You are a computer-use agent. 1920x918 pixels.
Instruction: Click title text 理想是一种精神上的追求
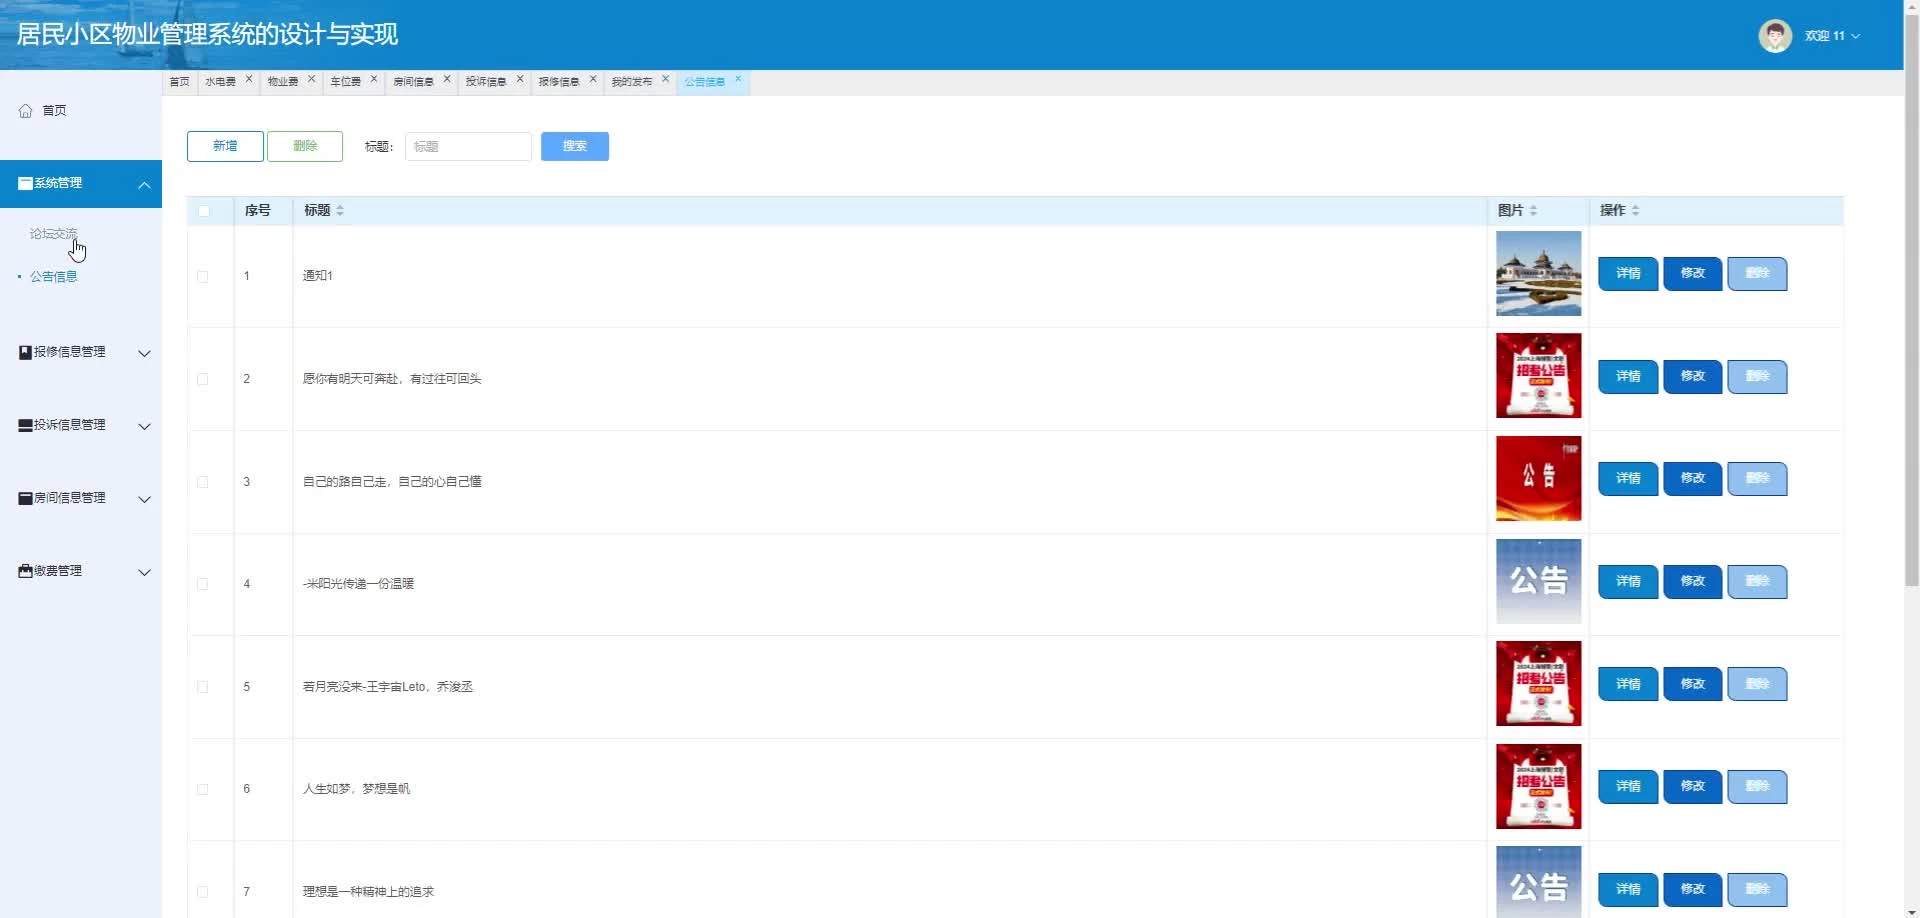point(368,892)
